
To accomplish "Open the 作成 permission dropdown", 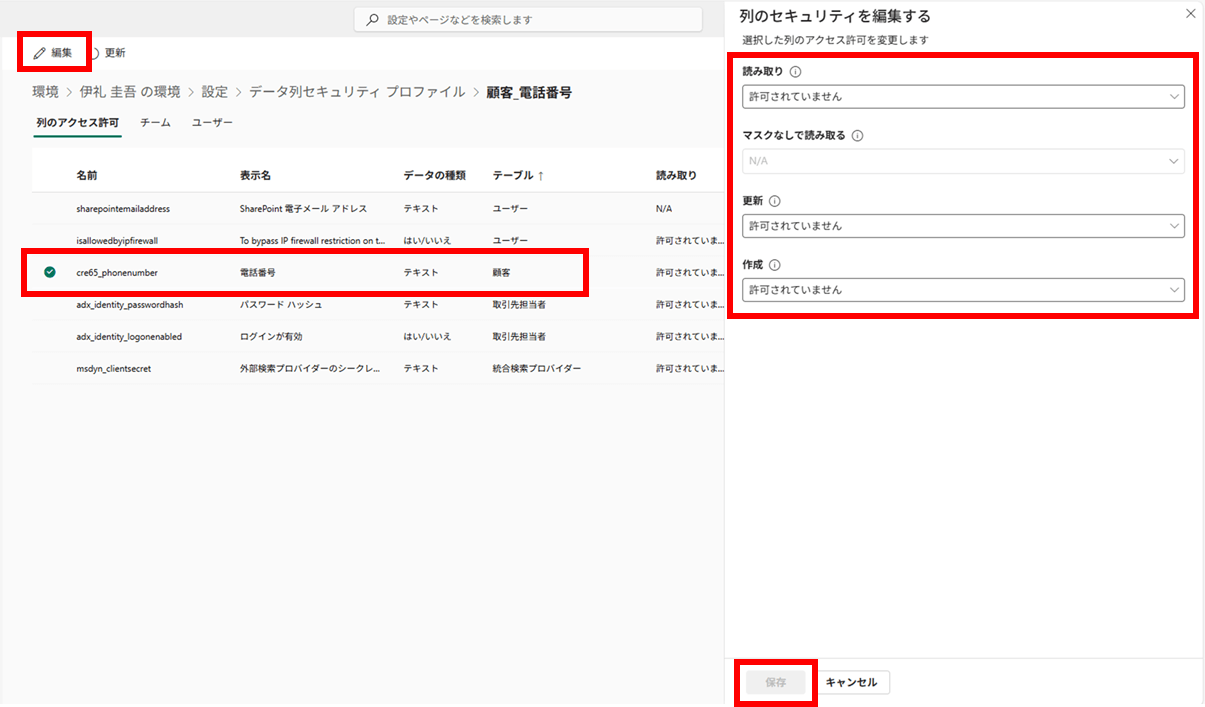I will click(x=963, y=290).
